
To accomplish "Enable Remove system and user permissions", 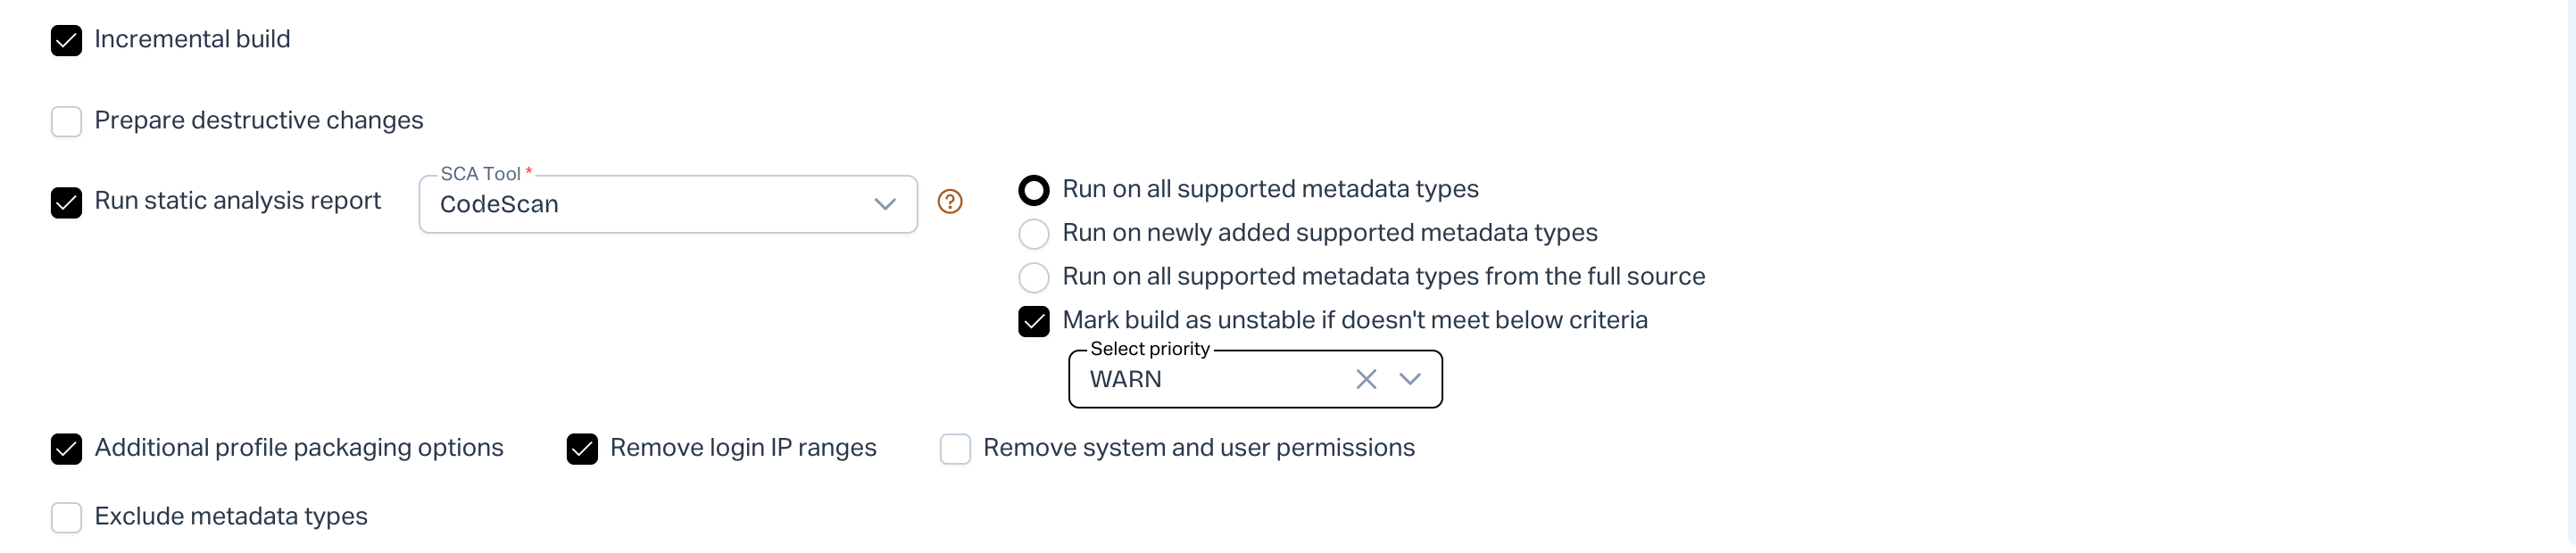I will (x=955, y=449).
